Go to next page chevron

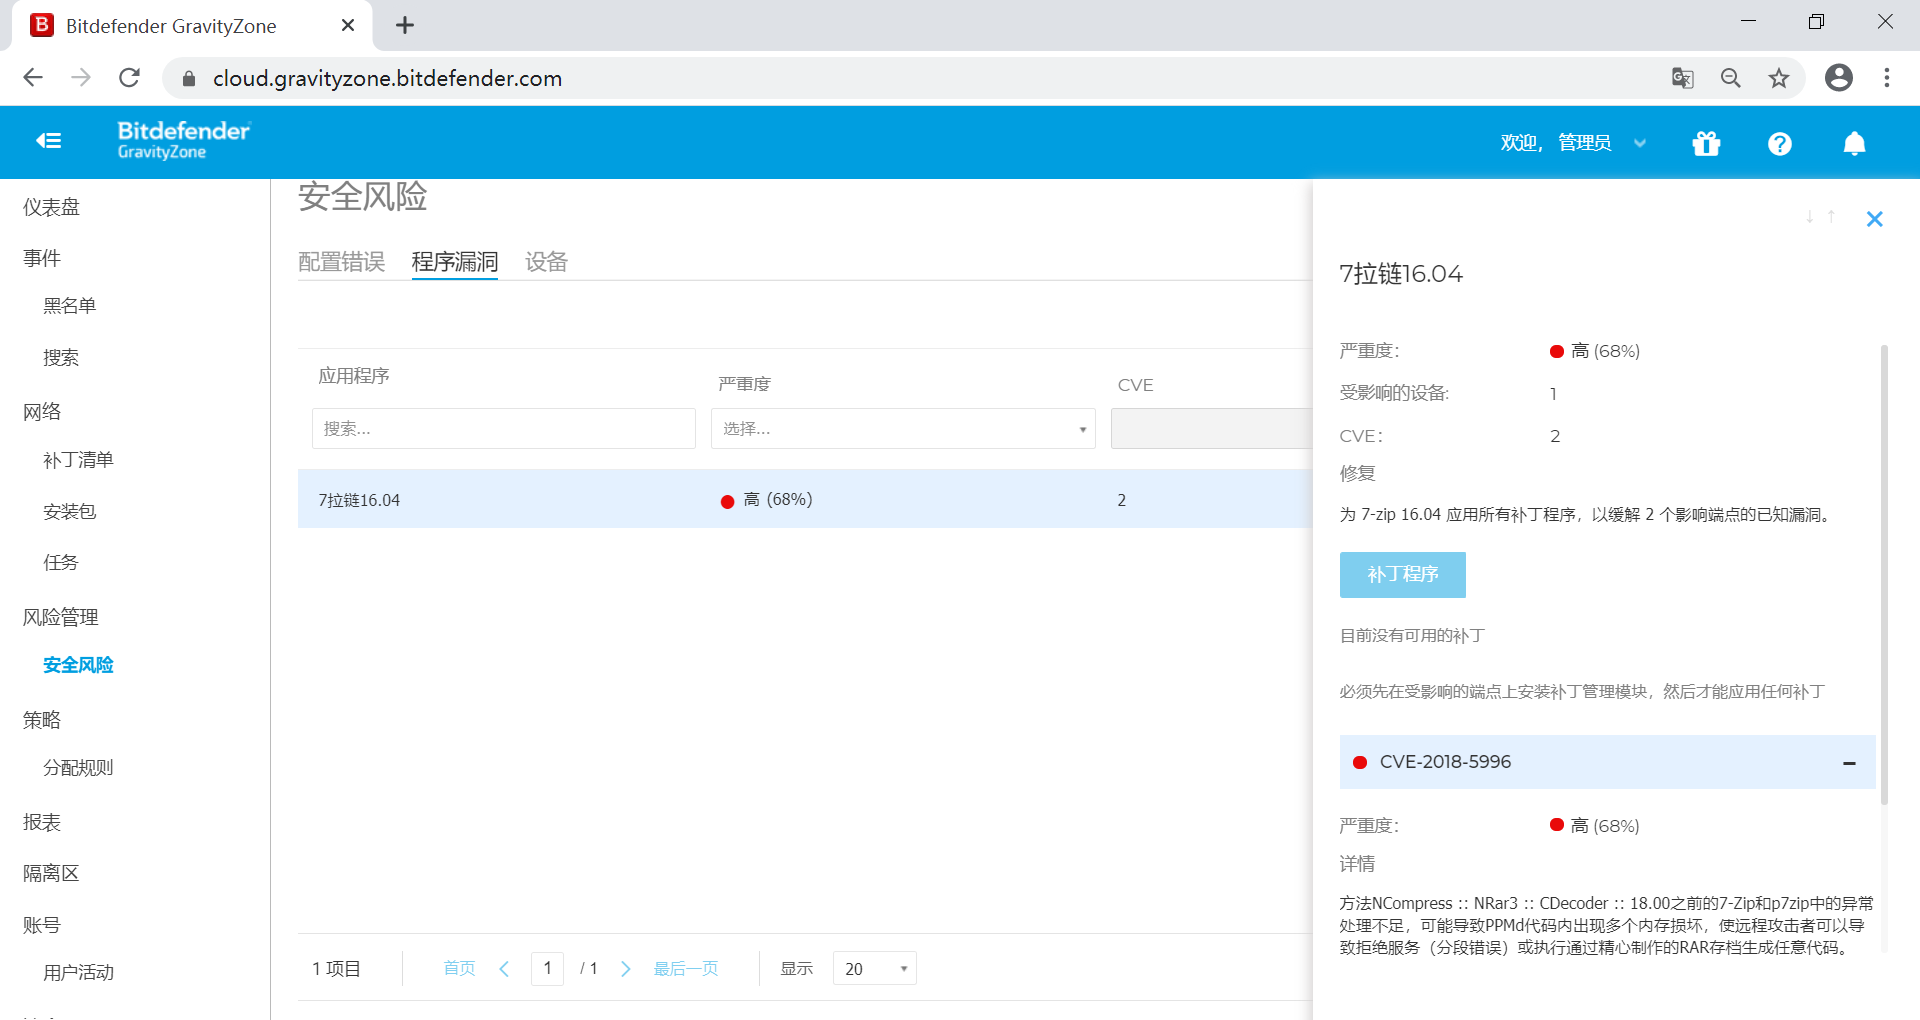pos(626,969)
